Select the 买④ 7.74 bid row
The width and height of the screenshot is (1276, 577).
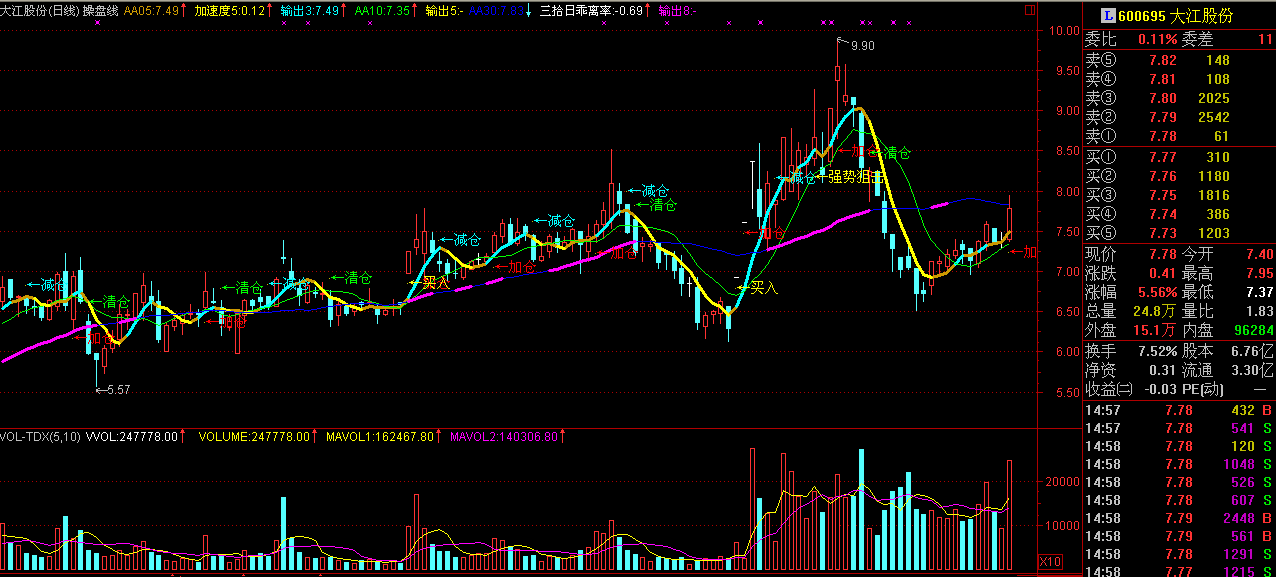click(1179, 214)
